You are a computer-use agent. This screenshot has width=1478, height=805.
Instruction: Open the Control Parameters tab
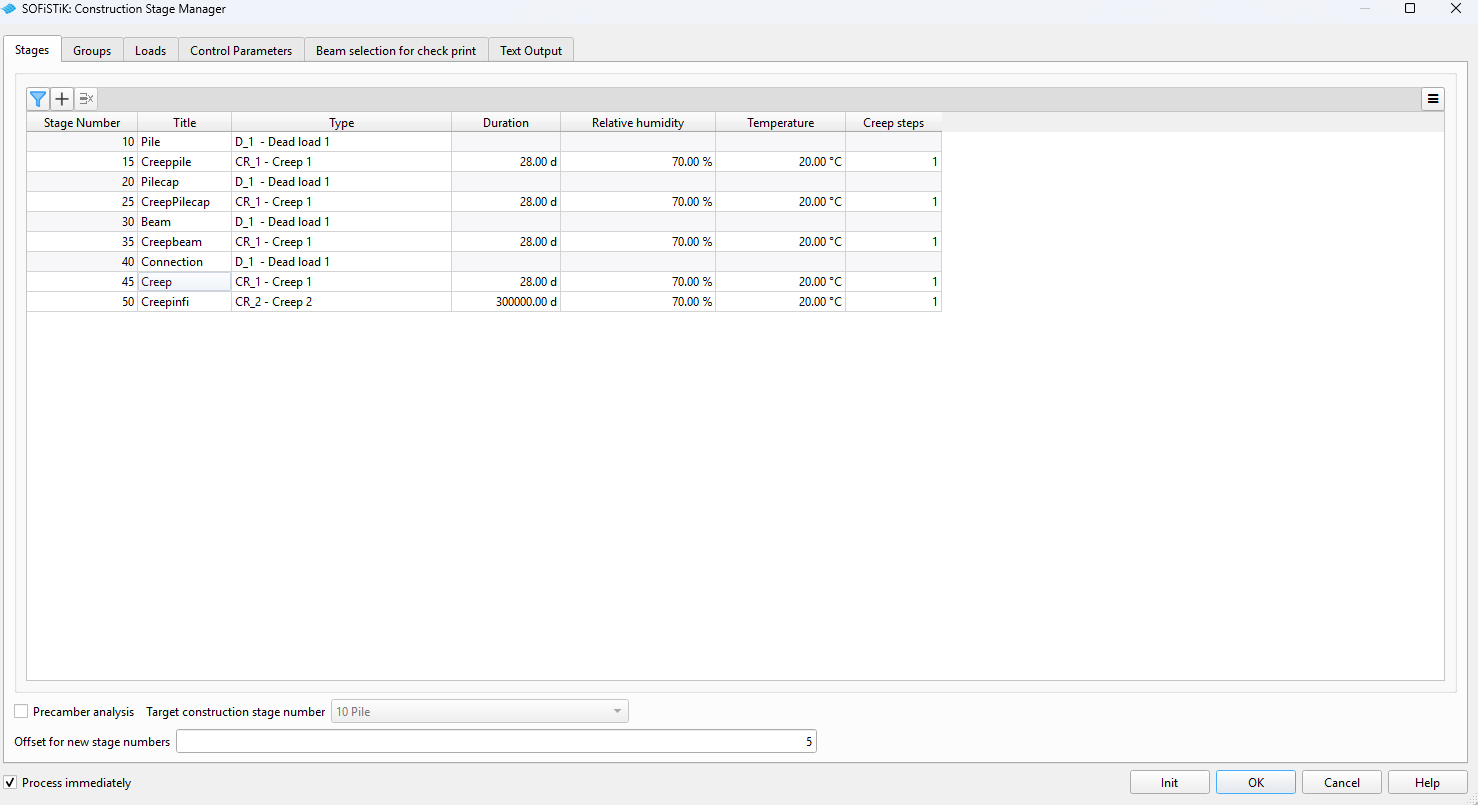(x=241, y=50)
